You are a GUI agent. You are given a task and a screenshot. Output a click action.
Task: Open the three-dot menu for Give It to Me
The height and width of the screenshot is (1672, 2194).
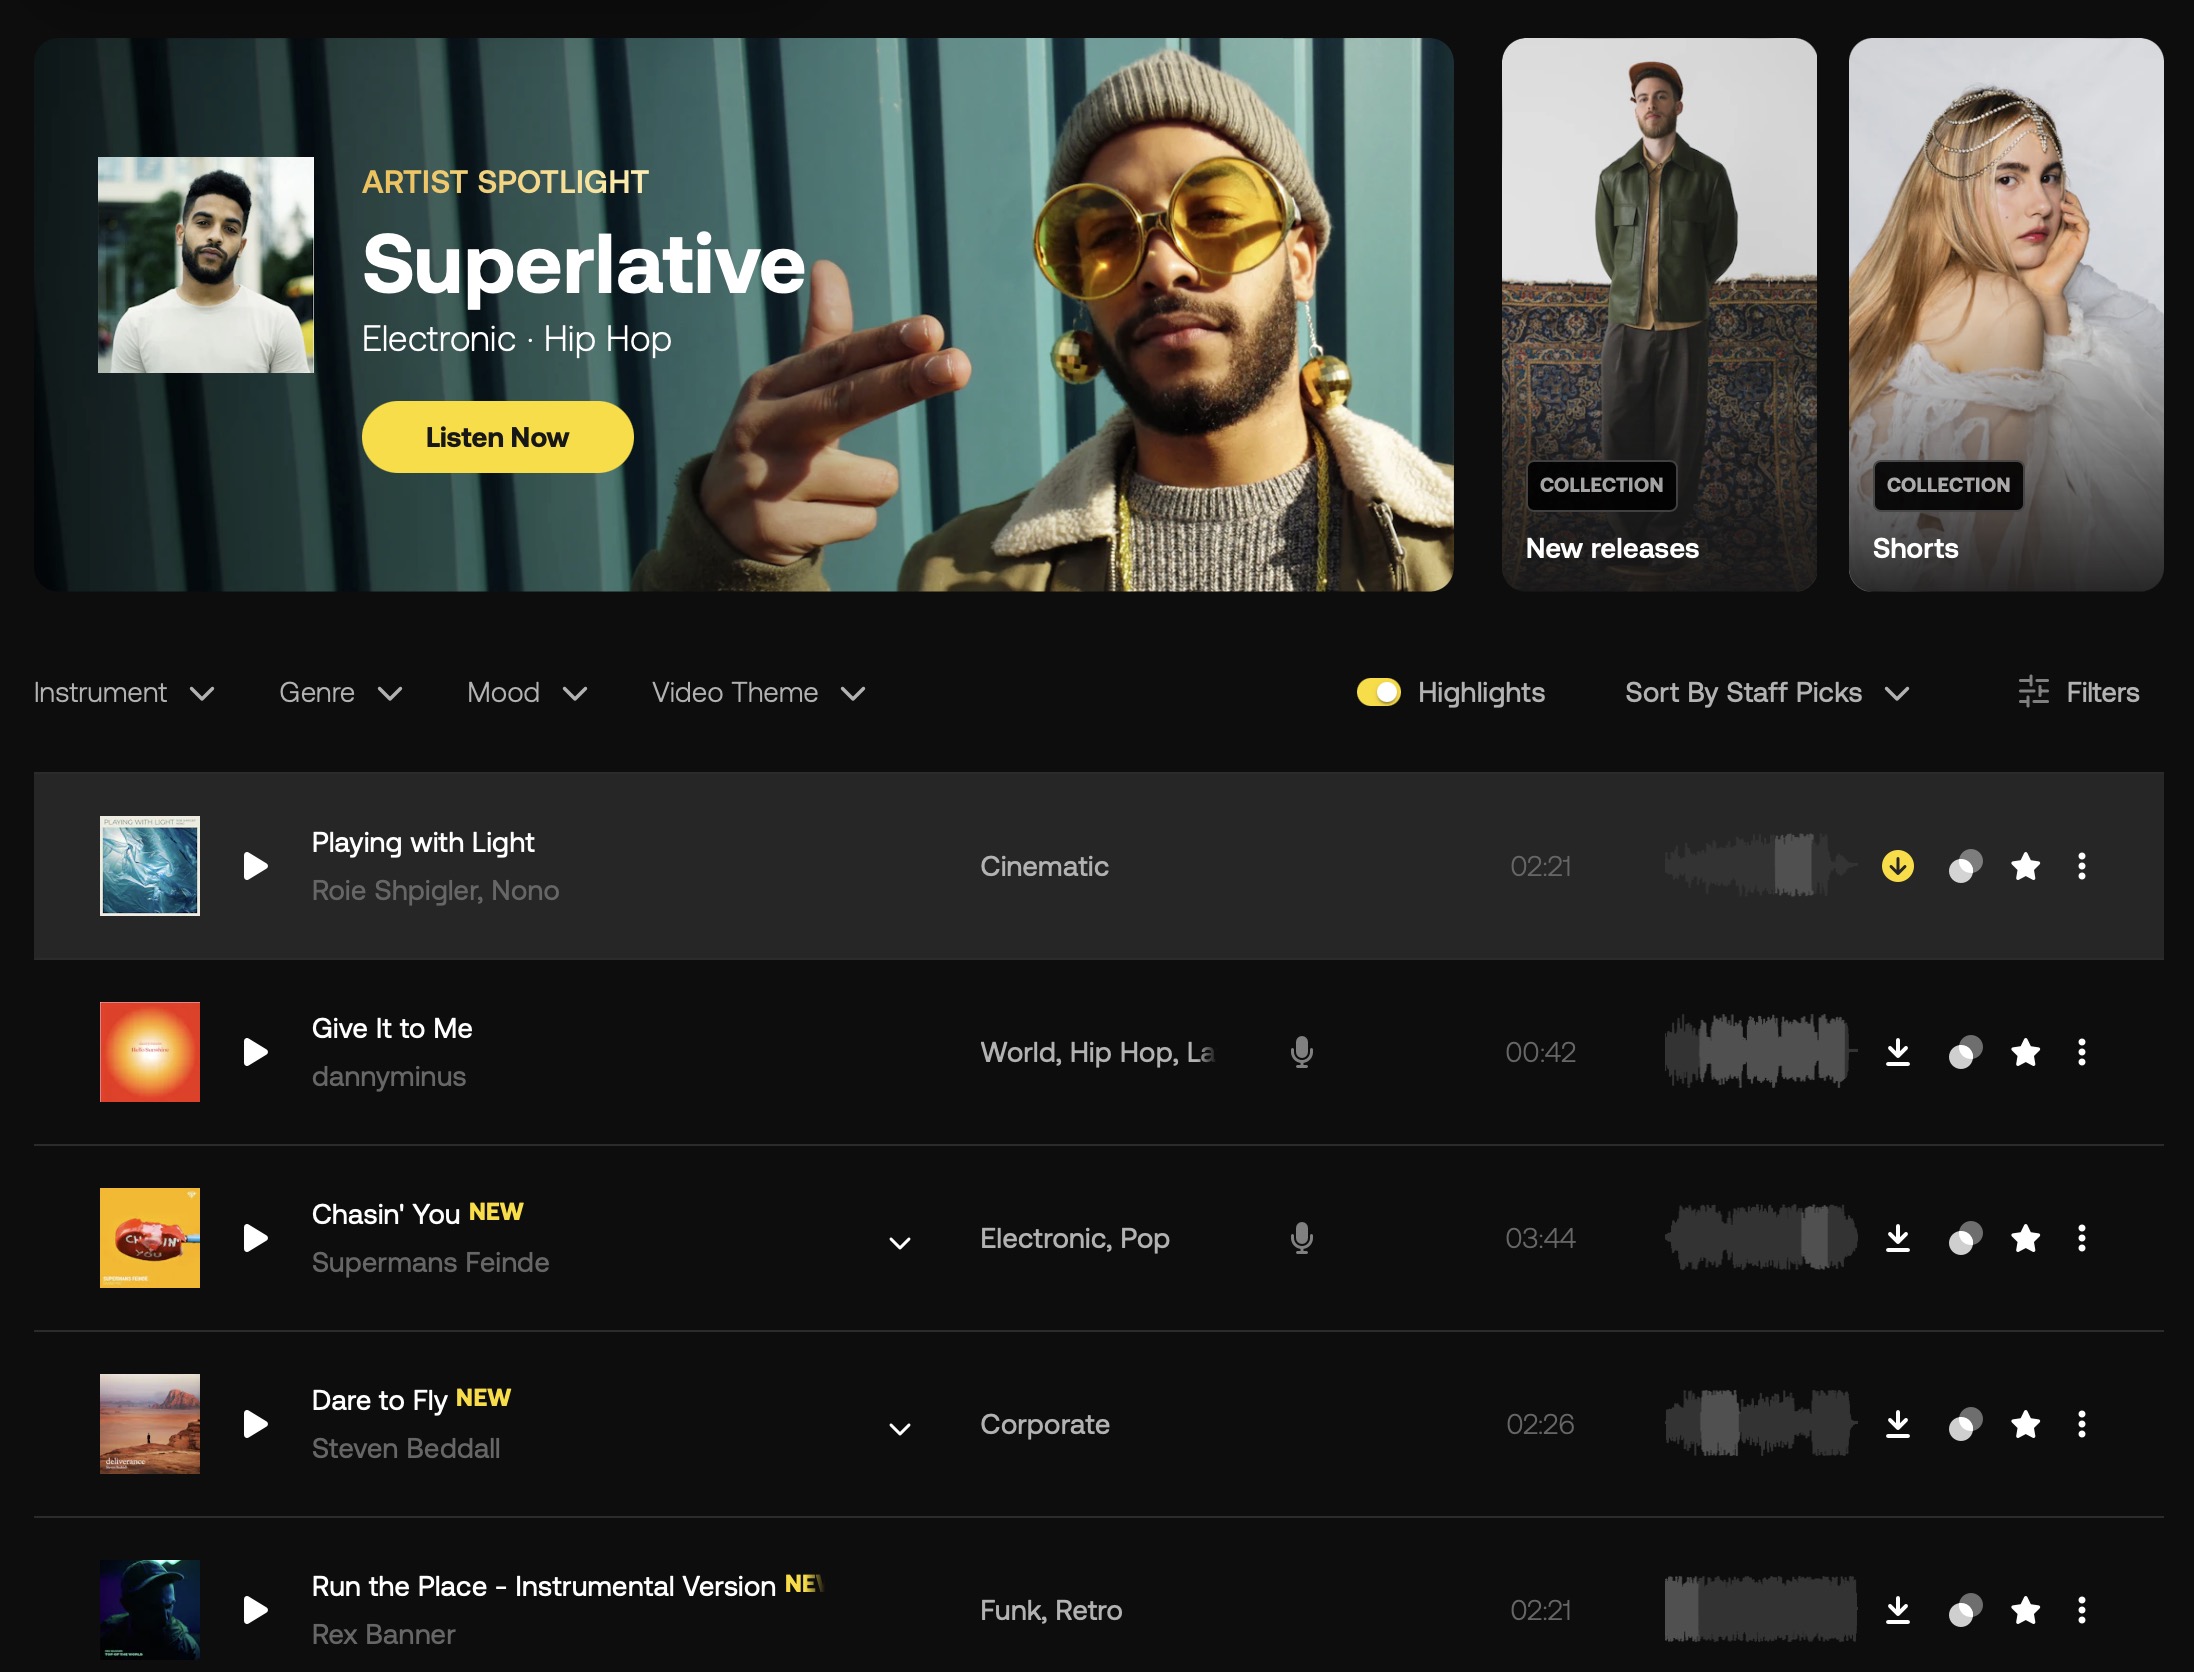(2081, 1052)
